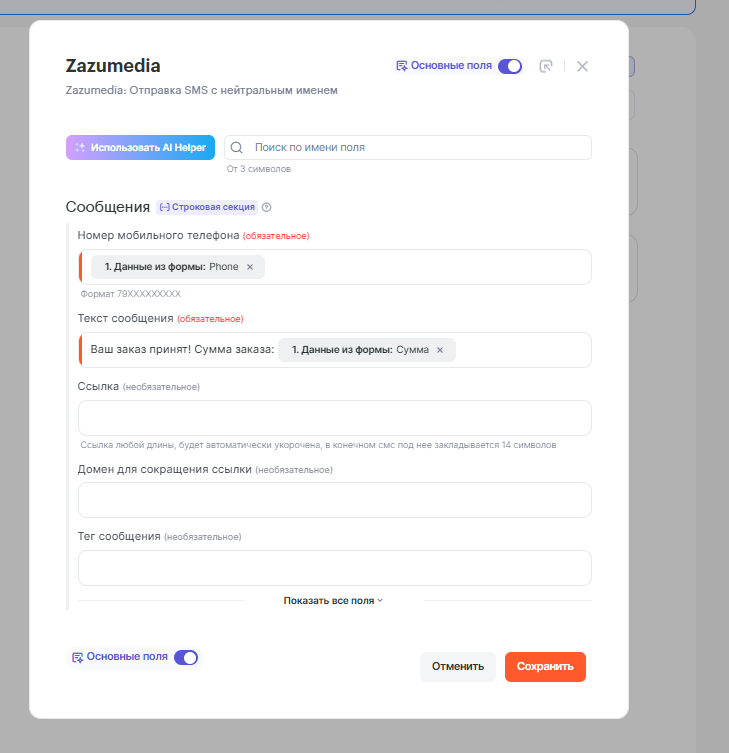
Task: Toggle the bottom Основные поля switch
Action: 186,657
